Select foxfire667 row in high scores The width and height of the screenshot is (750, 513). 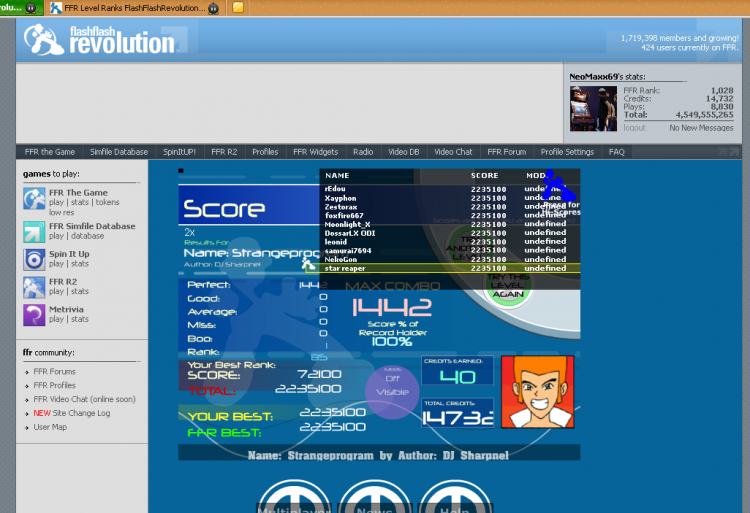tap(450, 216)
